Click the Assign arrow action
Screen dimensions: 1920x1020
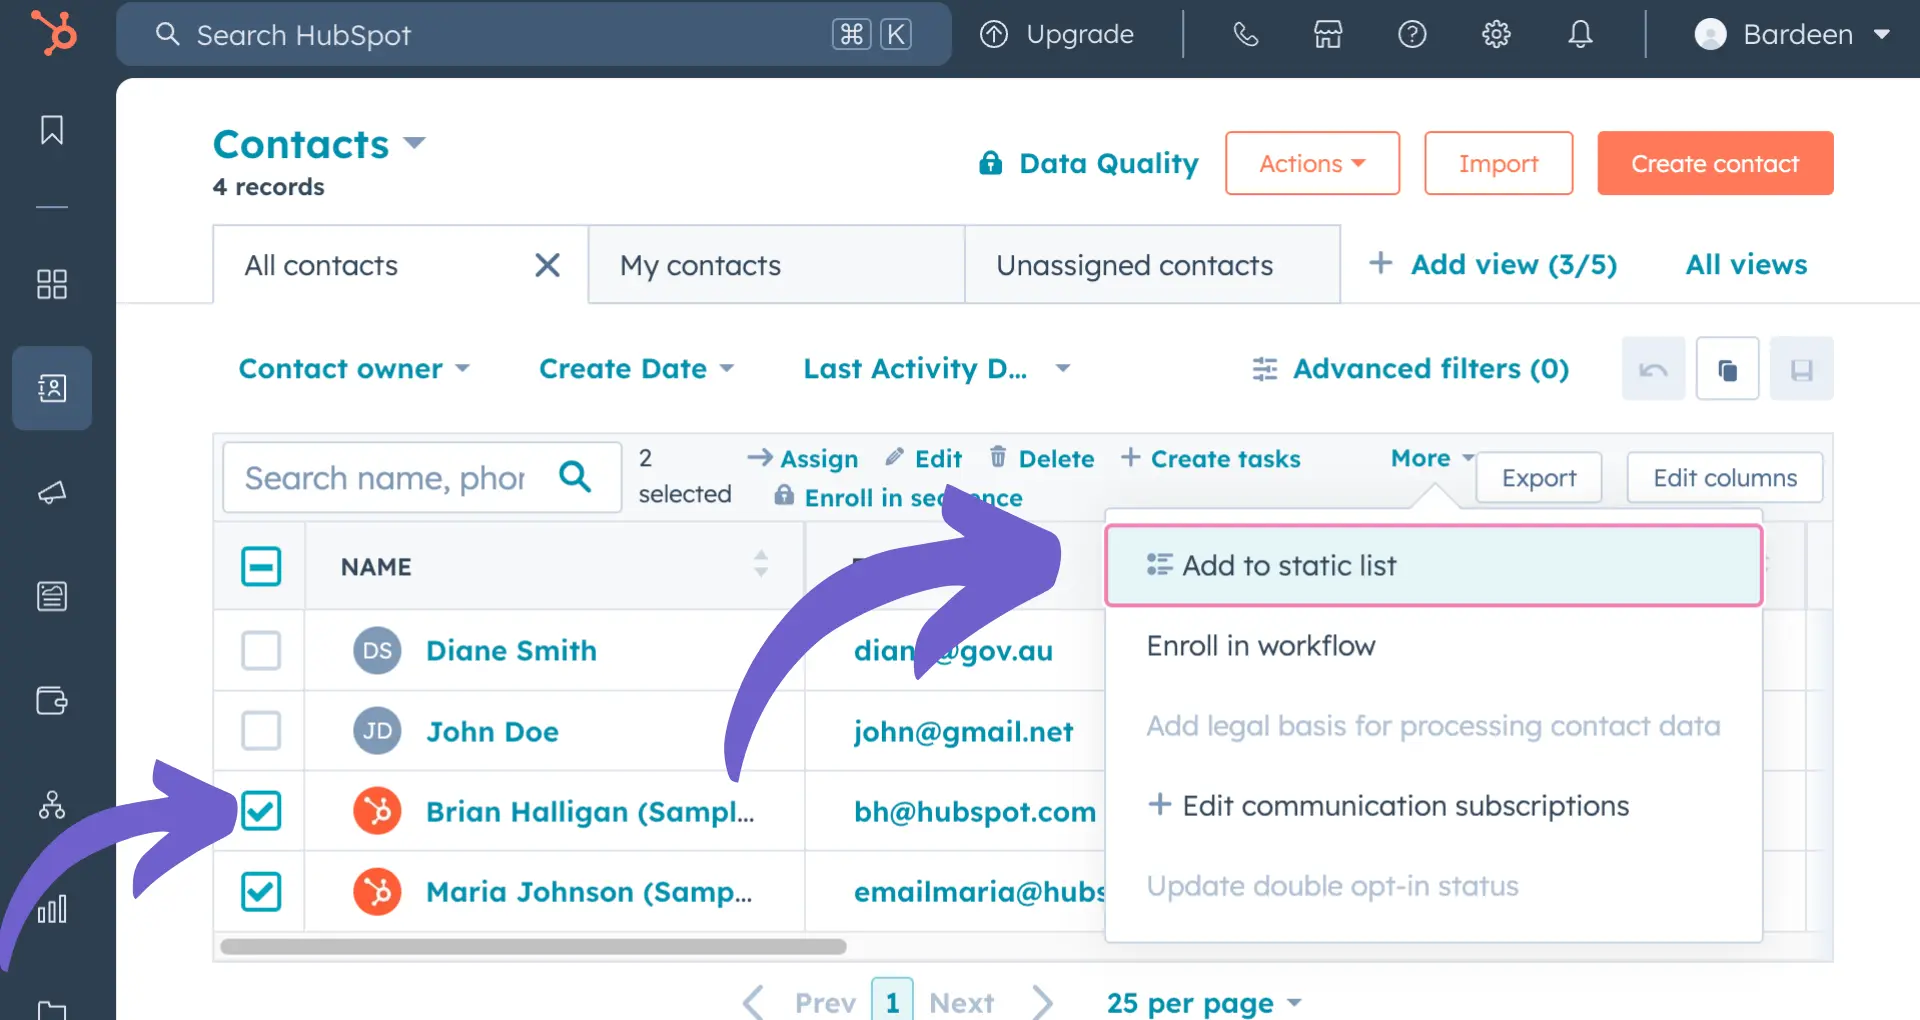(x=803, y=458)
